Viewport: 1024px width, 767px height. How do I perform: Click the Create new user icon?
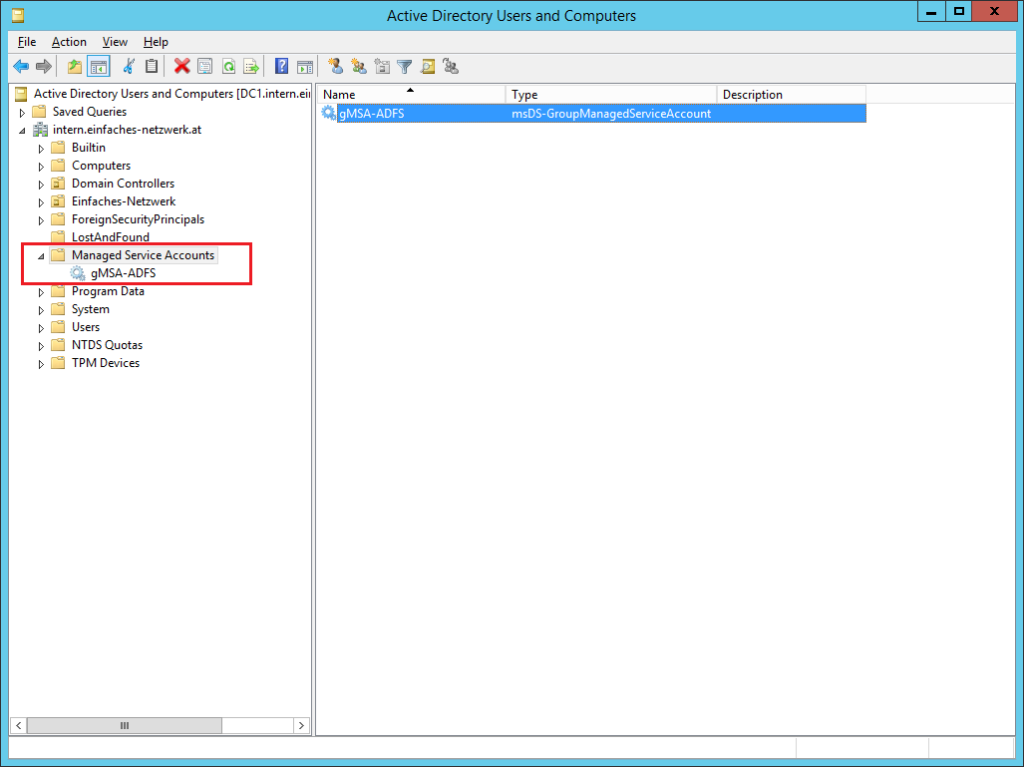coord(336,66)
